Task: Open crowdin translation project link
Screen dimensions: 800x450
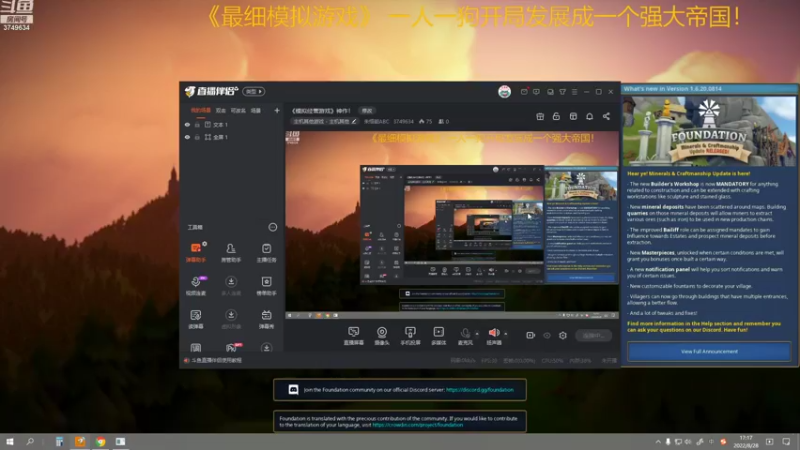Action: (418, 424)
